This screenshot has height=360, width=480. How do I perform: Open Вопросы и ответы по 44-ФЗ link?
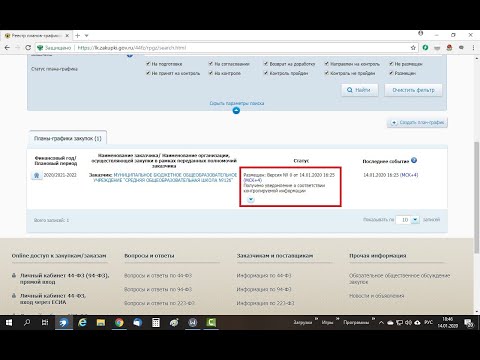[158, 275]
